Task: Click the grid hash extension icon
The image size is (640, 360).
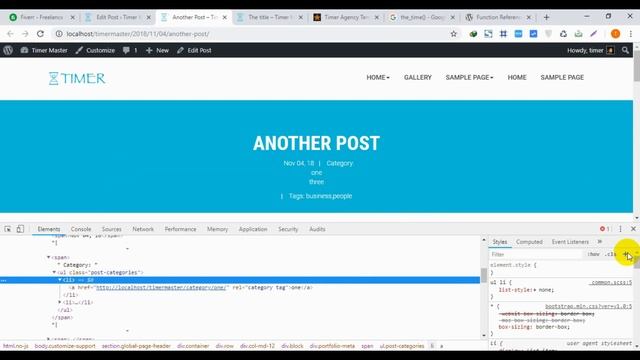Action: click(503, 34)
